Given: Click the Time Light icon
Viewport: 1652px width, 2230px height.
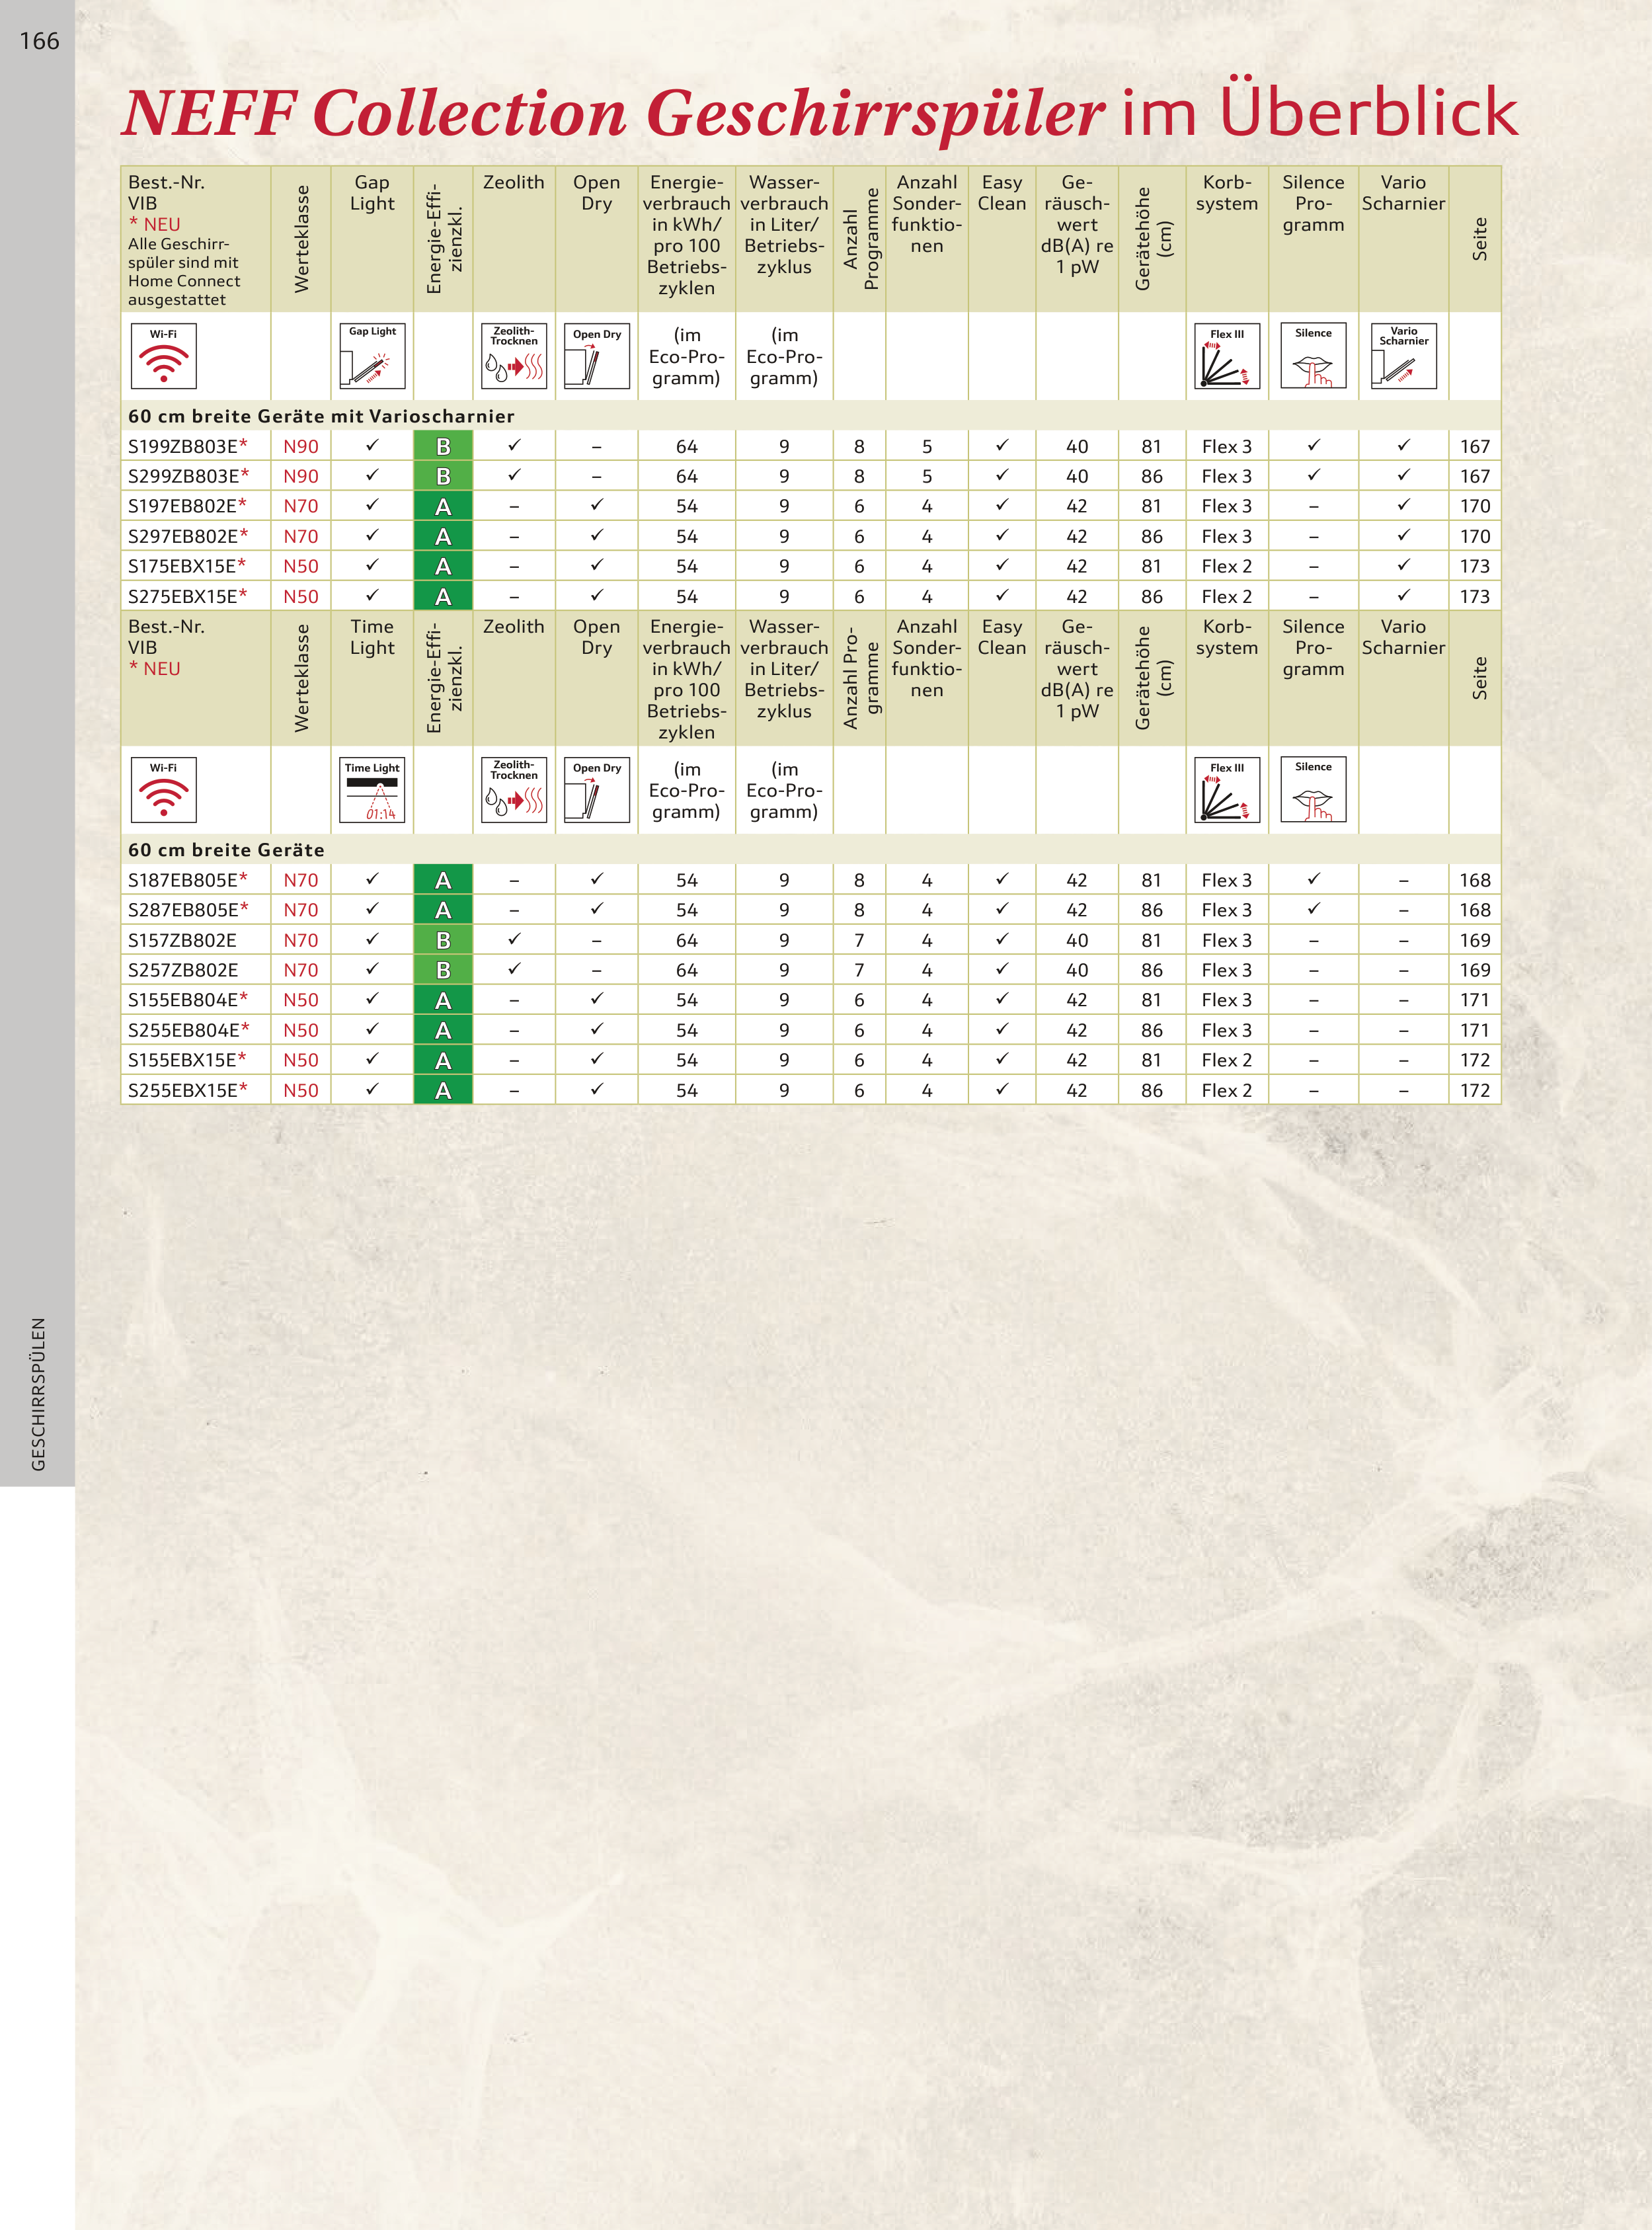Looking at the screenshot, I should click(x=372, y=789).
